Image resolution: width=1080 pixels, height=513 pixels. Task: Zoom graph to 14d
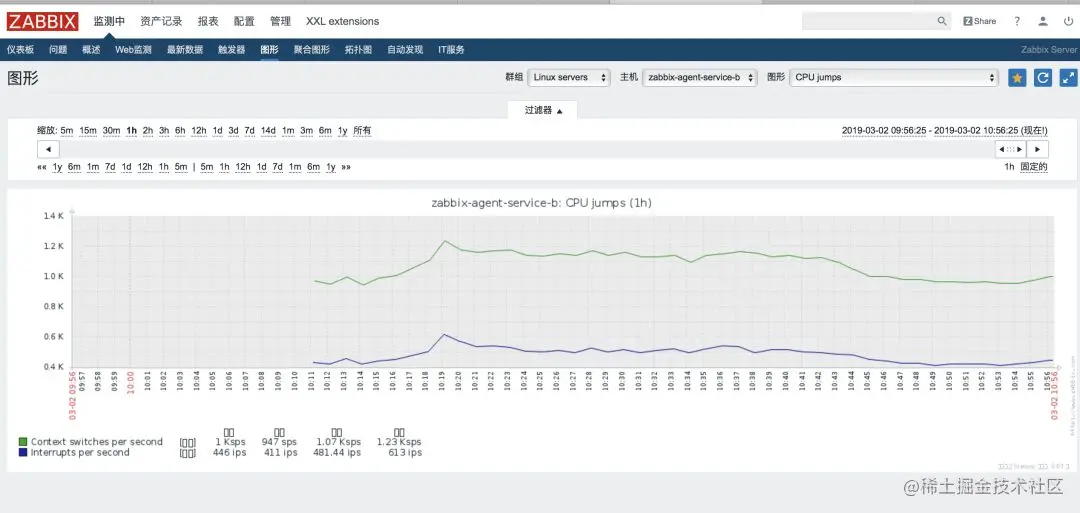point(268,131)
